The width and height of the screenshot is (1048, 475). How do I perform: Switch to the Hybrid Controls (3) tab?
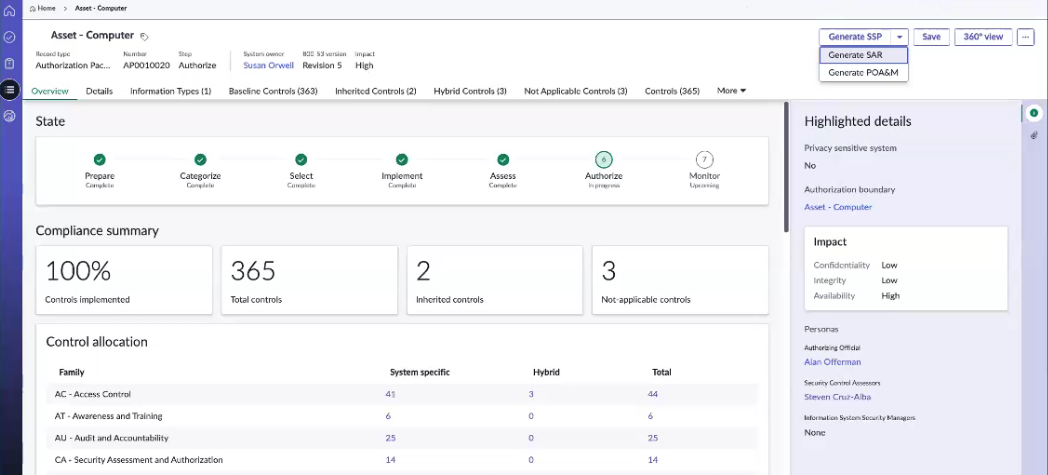(470, 91)
